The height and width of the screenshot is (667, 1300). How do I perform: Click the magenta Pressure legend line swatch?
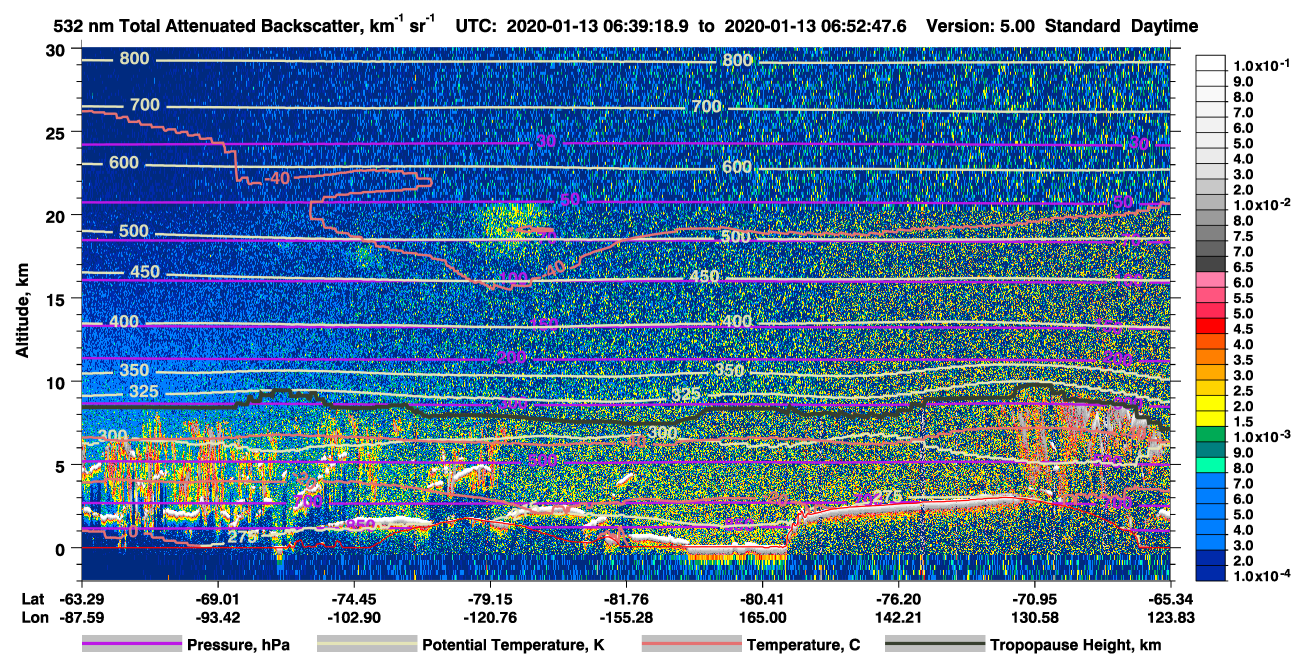click(x=132, y=645)
